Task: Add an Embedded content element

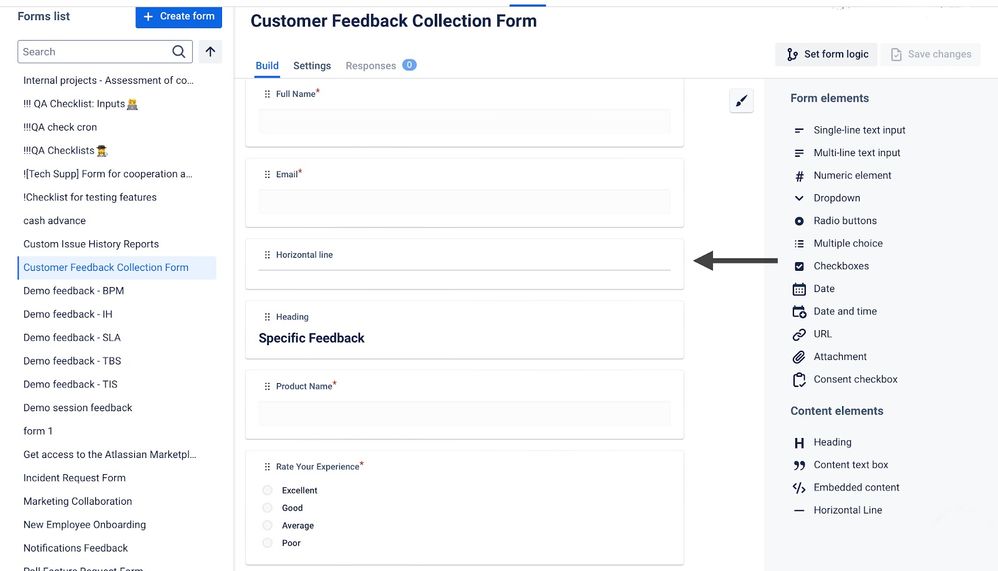Action: 846,488
